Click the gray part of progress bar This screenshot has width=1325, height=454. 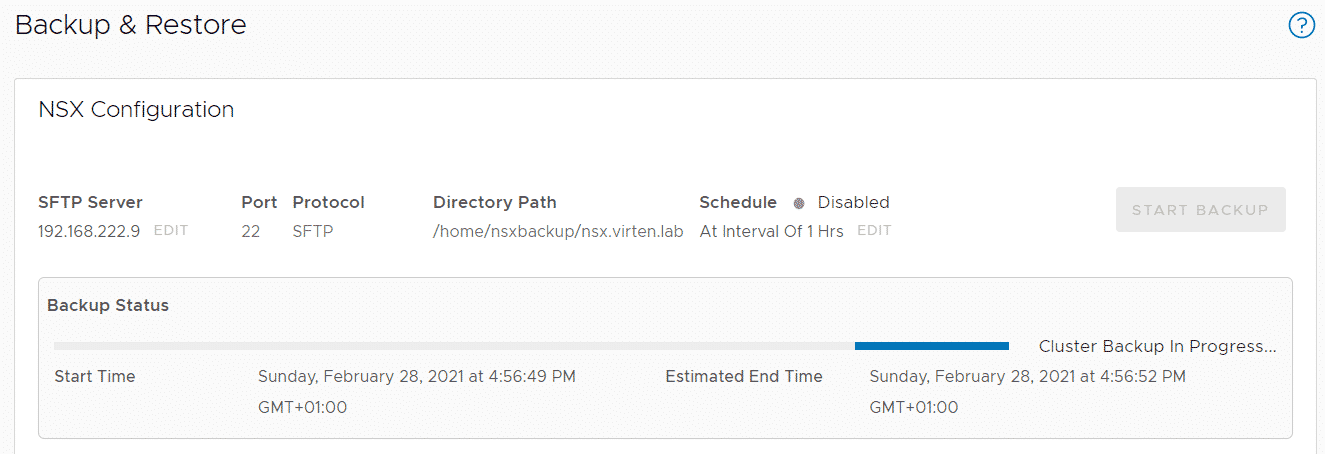click(x=454, y=346)
